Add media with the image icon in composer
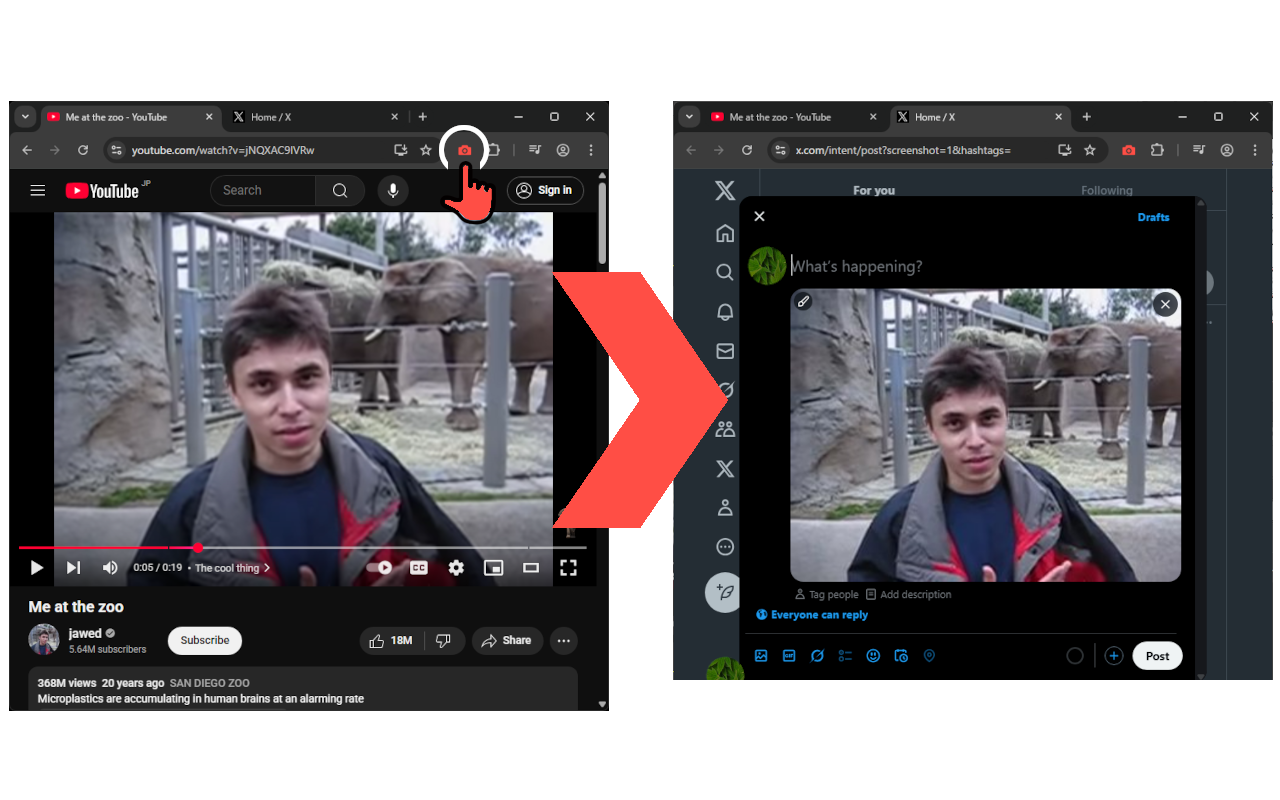The width and height of the screenshot is (1280, 800). pos(761,656)
